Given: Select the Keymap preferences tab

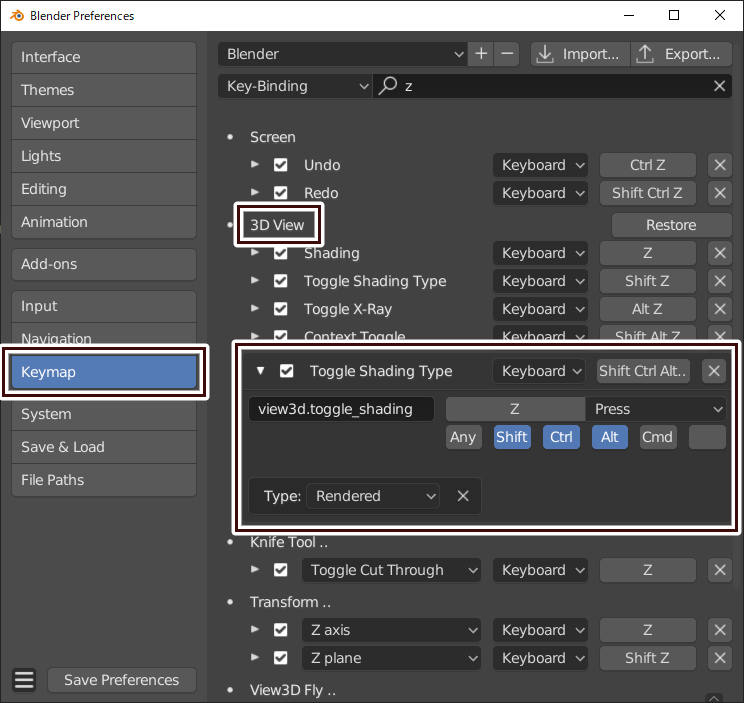Looking at the screenshot, I should tap(104, 372).
